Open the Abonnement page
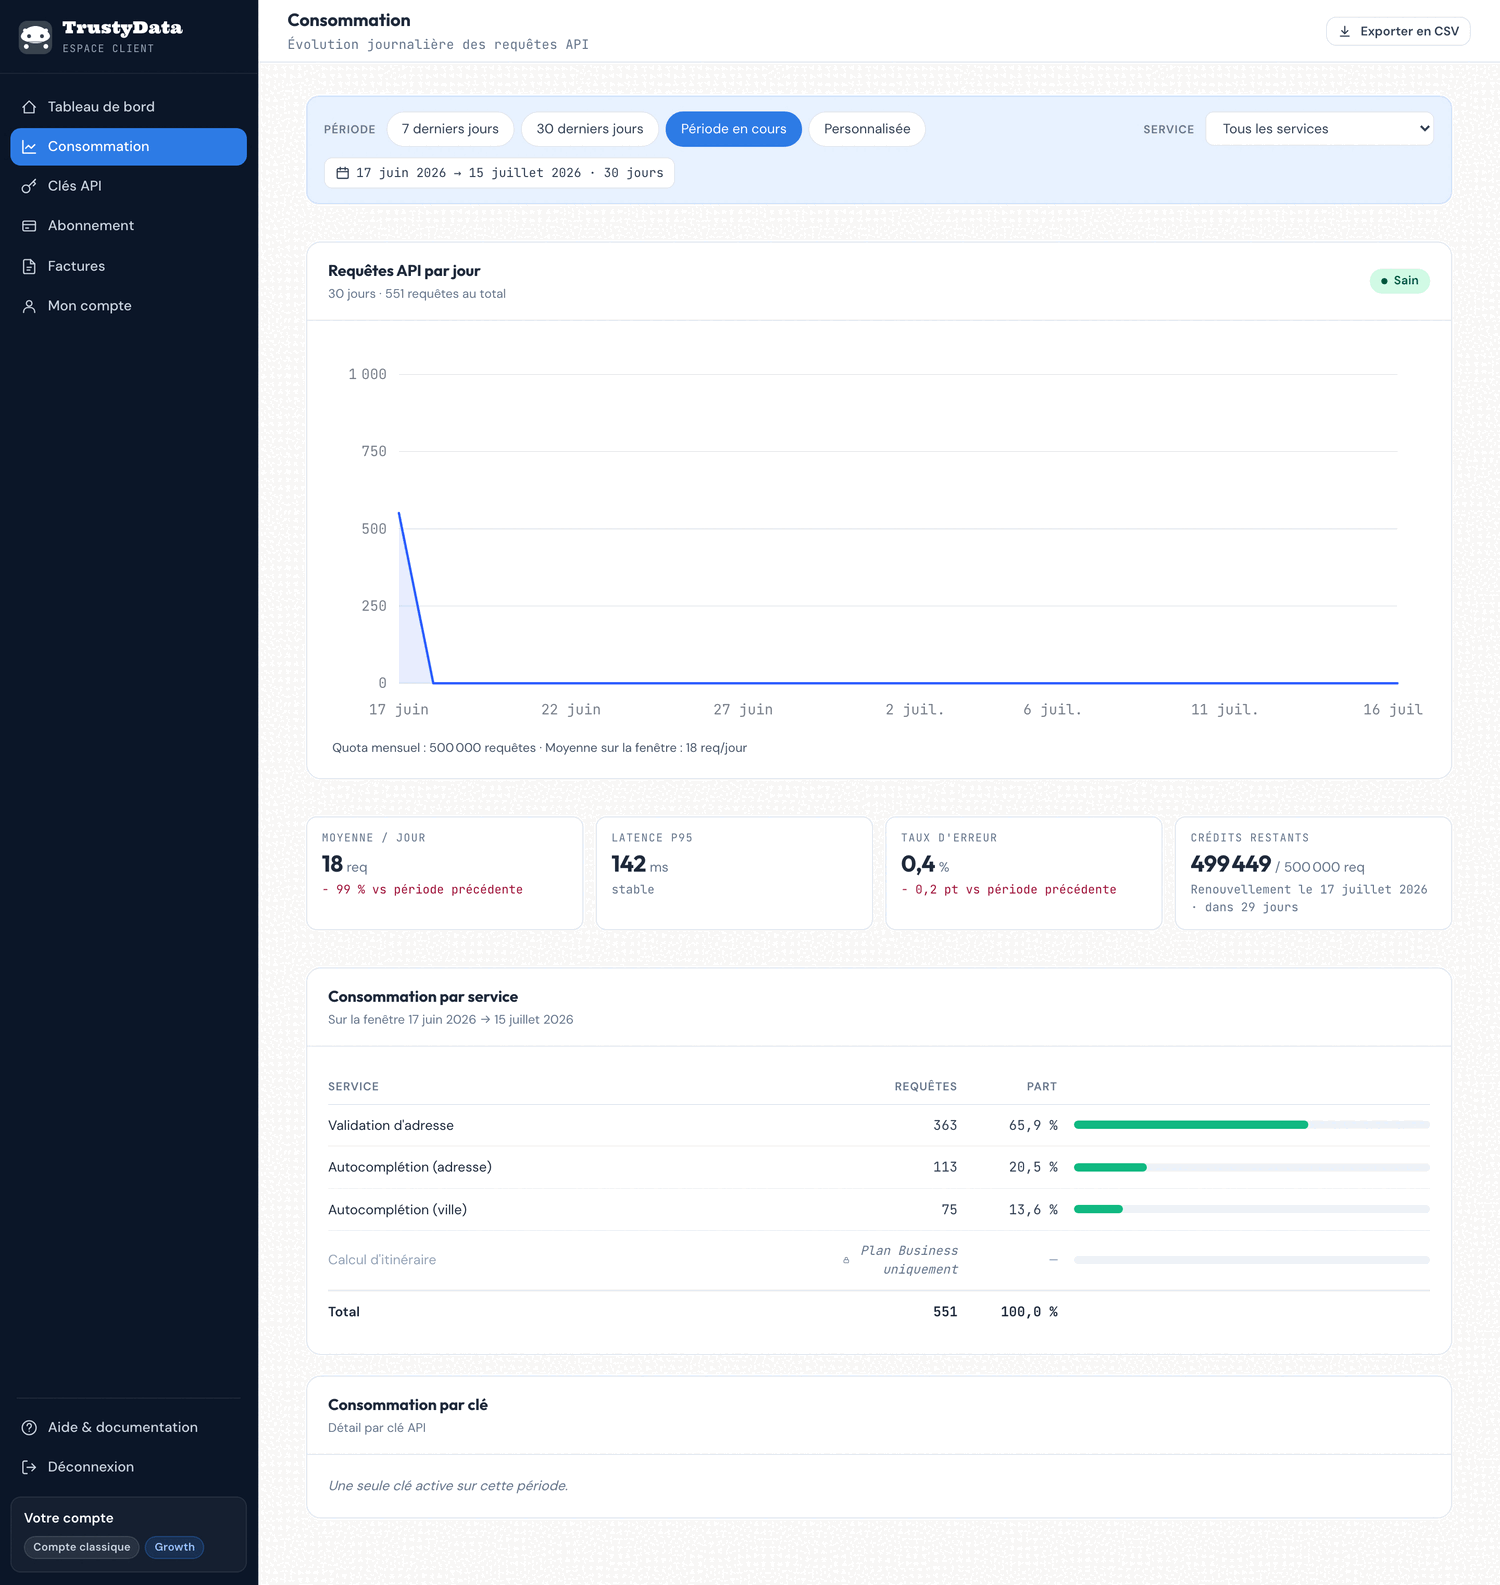Screen dimensions: 1500x1585 (x=128, y=226)
